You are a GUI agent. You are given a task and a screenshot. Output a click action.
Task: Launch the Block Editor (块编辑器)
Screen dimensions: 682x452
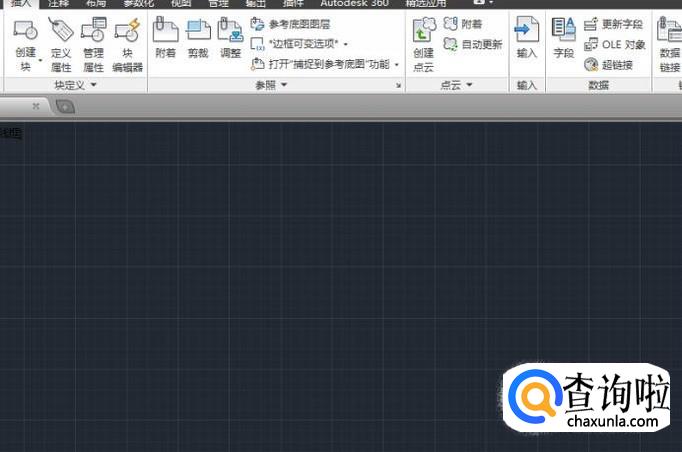click(127, 44)
